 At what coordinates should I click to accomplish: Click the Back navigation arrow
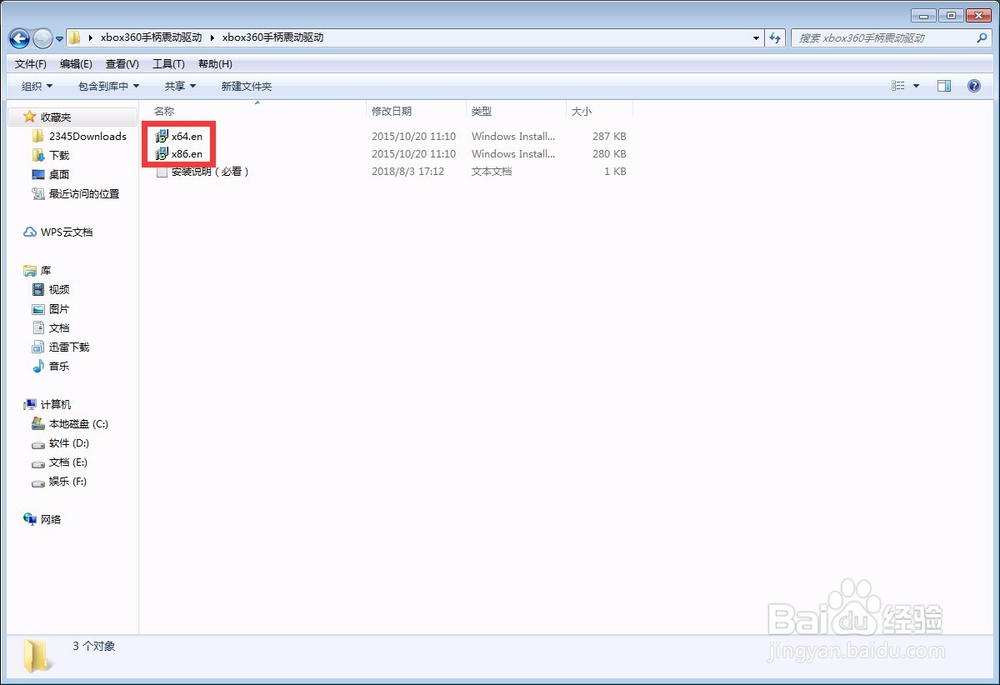[x=19, y=39]
